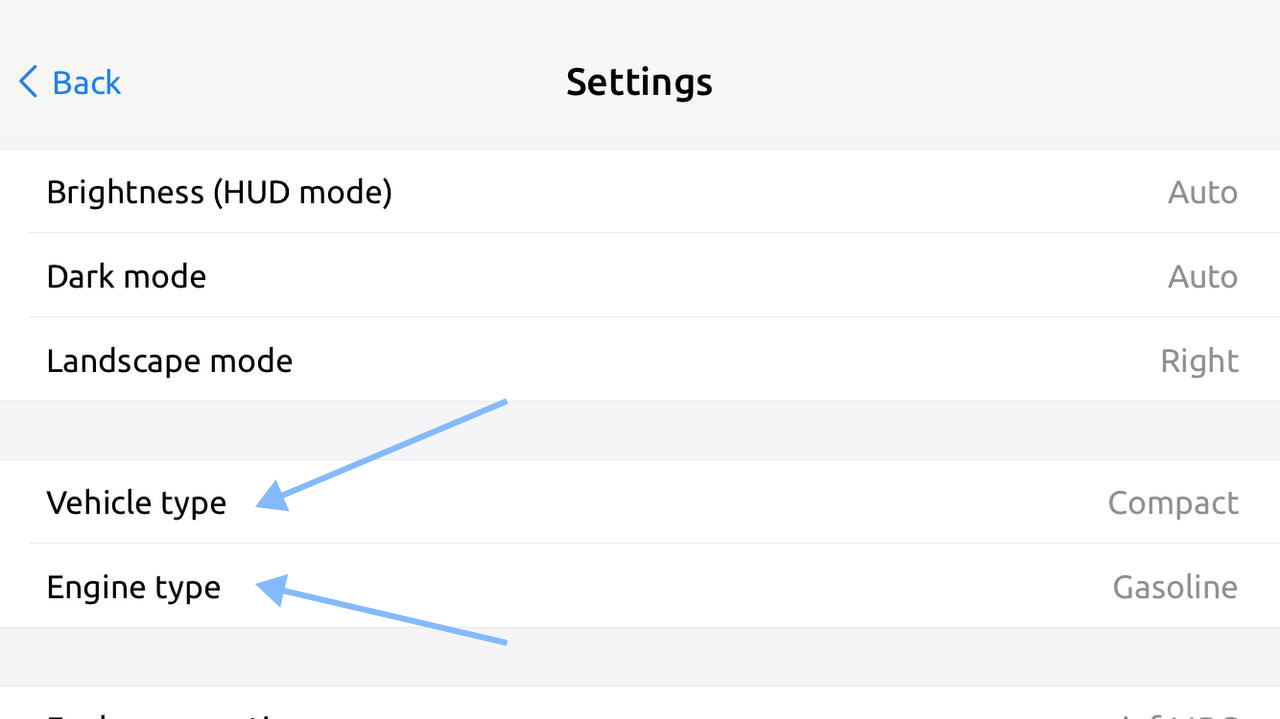
Task: Click the blue back chevron icon
Action: (28, 82)
